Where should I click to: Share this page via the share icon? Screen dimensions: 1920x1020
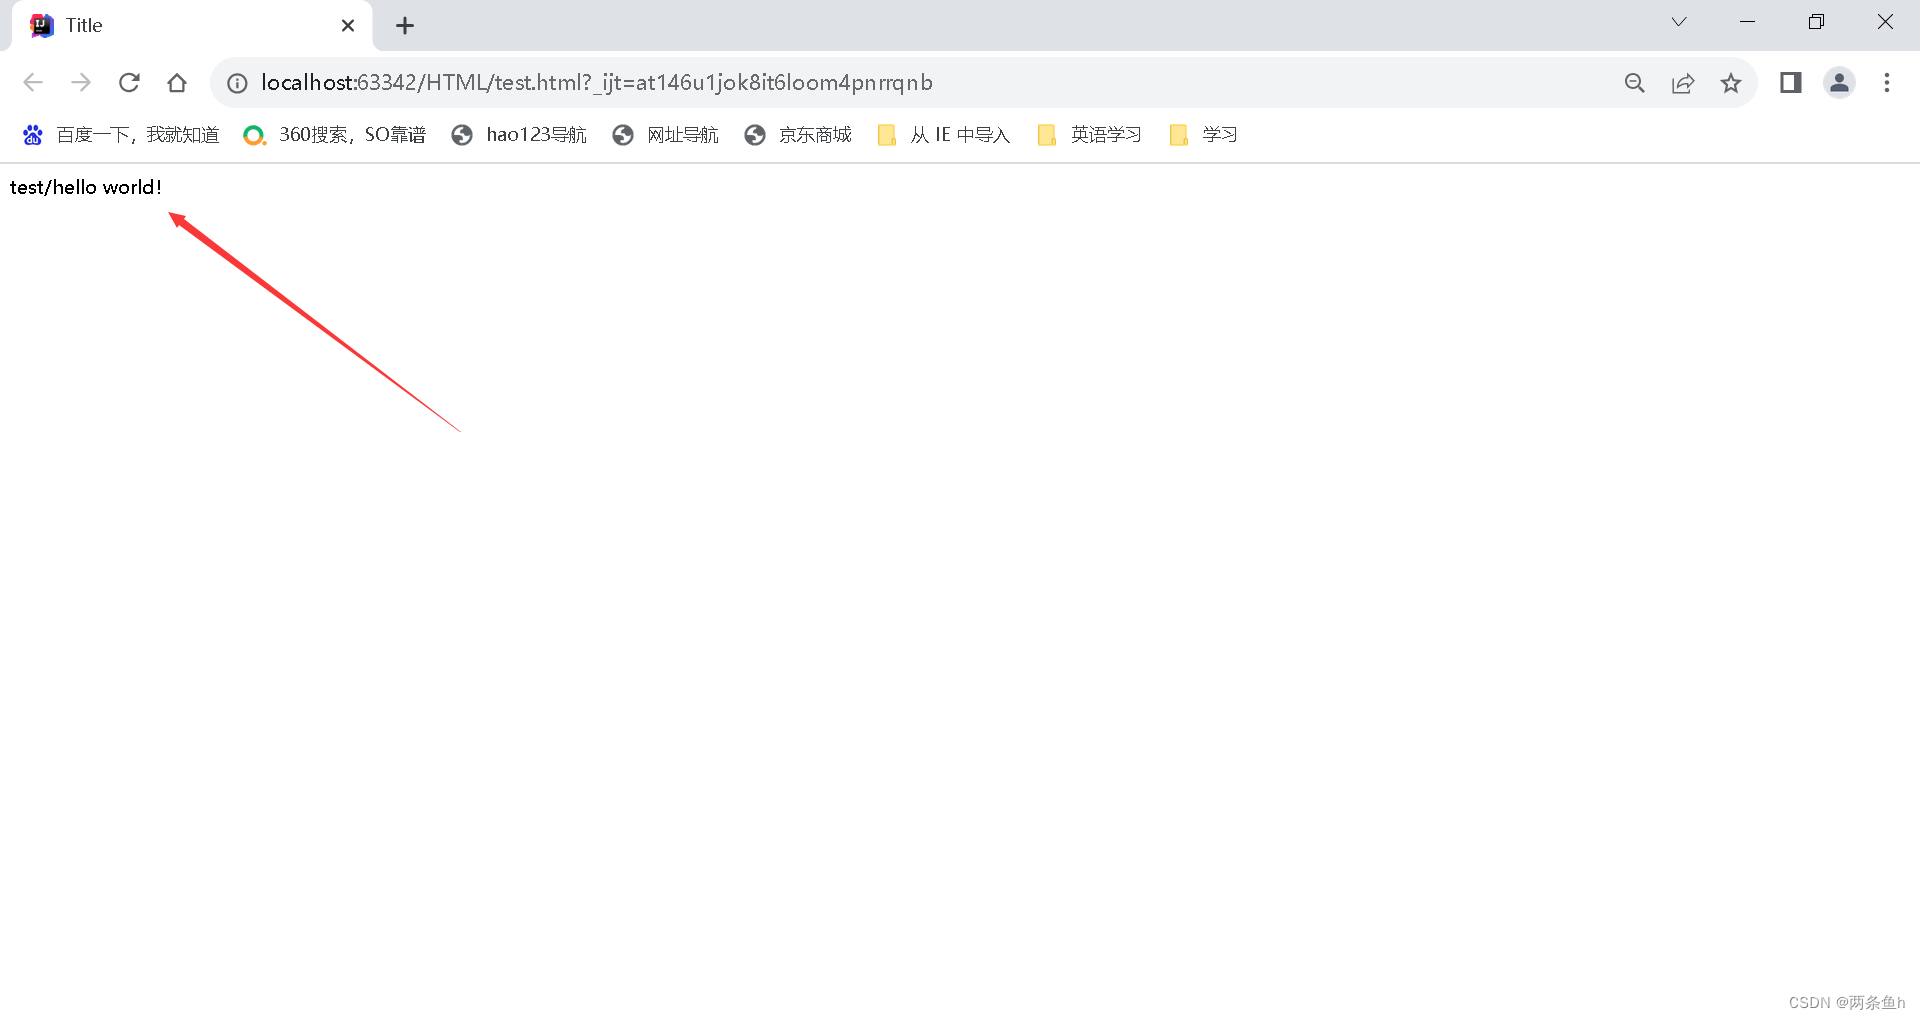pos(1683,83)
